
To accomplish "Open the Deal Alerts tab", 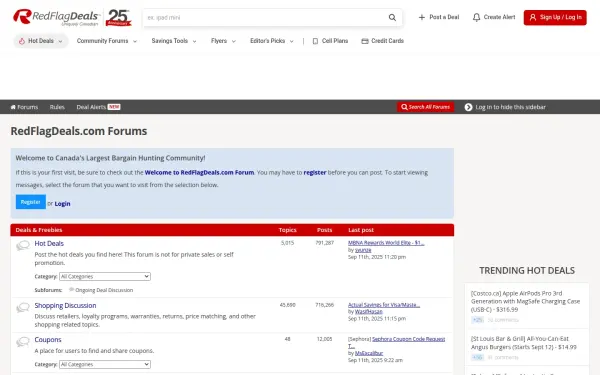I will coord(91,107).
